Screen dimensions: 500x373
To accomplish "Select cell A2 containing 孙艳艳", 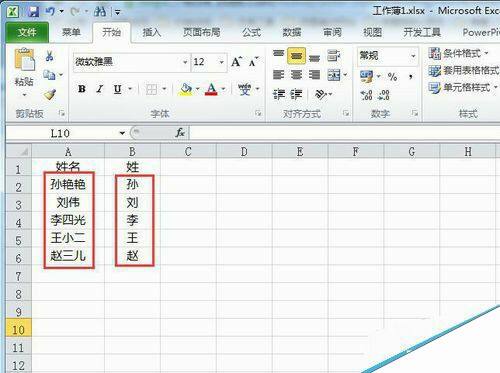I will (x=68, y=184).
